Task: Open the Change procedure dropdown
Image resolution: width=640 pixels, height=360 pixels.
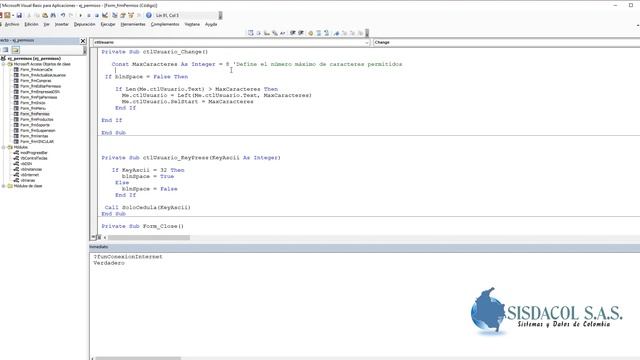Action: tap(506, 42)
